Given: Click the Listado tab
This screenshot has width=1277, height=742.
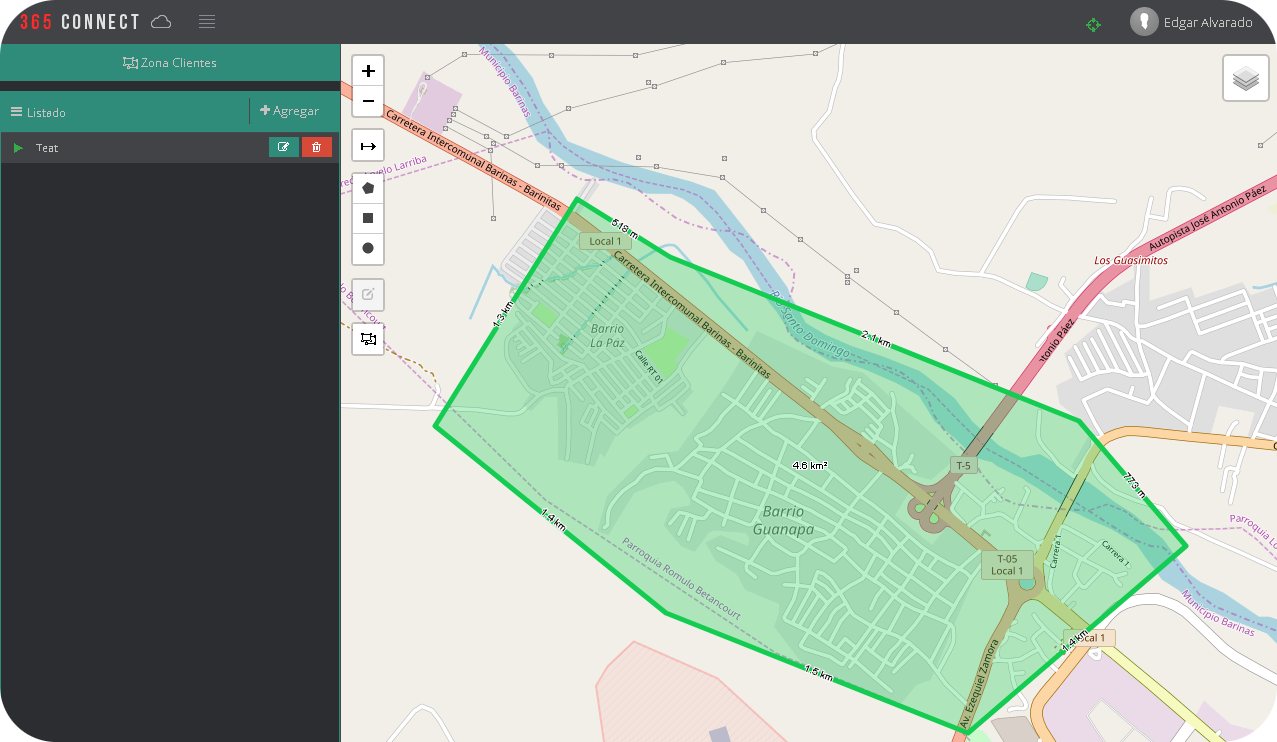Looking at the screenshot, I should (x=39, y=112).
